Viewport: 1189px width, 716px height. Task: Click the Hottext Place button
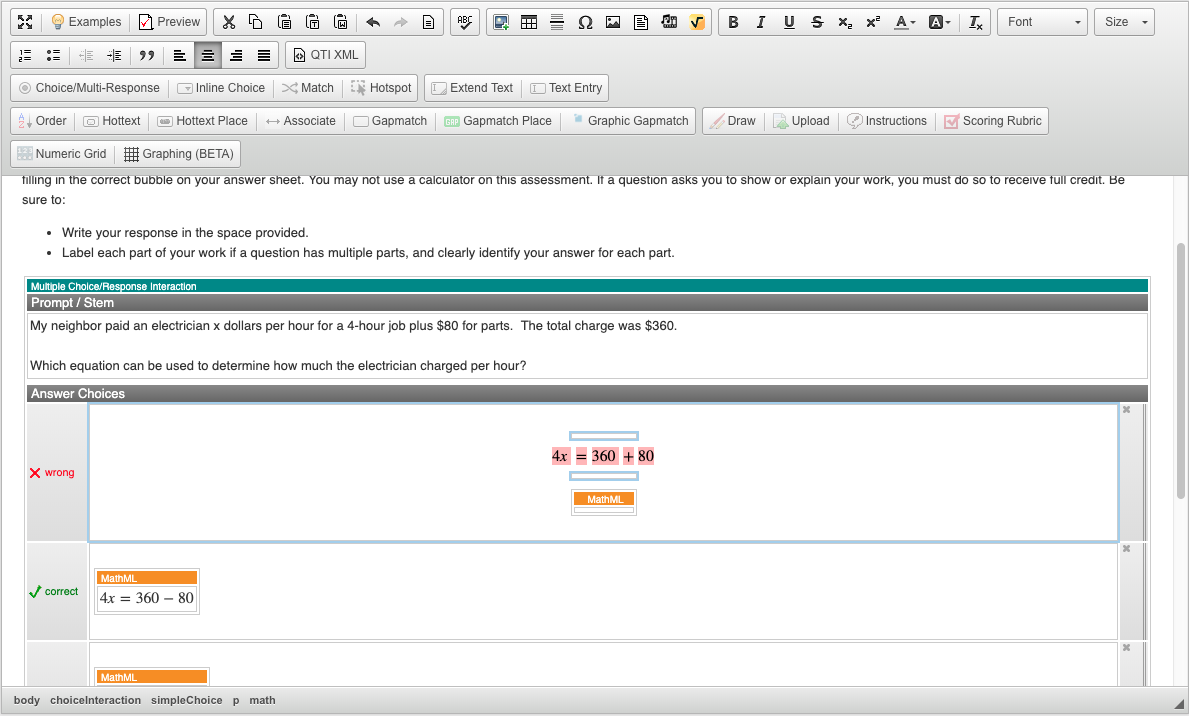coord(202,121)
